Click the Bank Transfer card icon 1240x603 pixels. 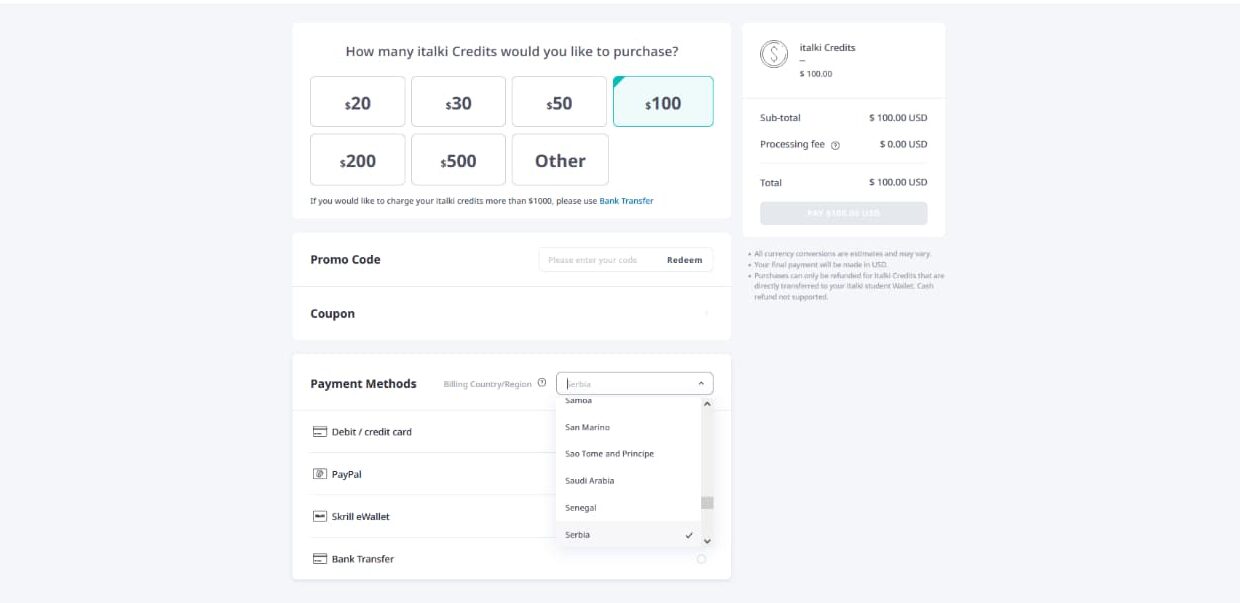coord(320,559)
